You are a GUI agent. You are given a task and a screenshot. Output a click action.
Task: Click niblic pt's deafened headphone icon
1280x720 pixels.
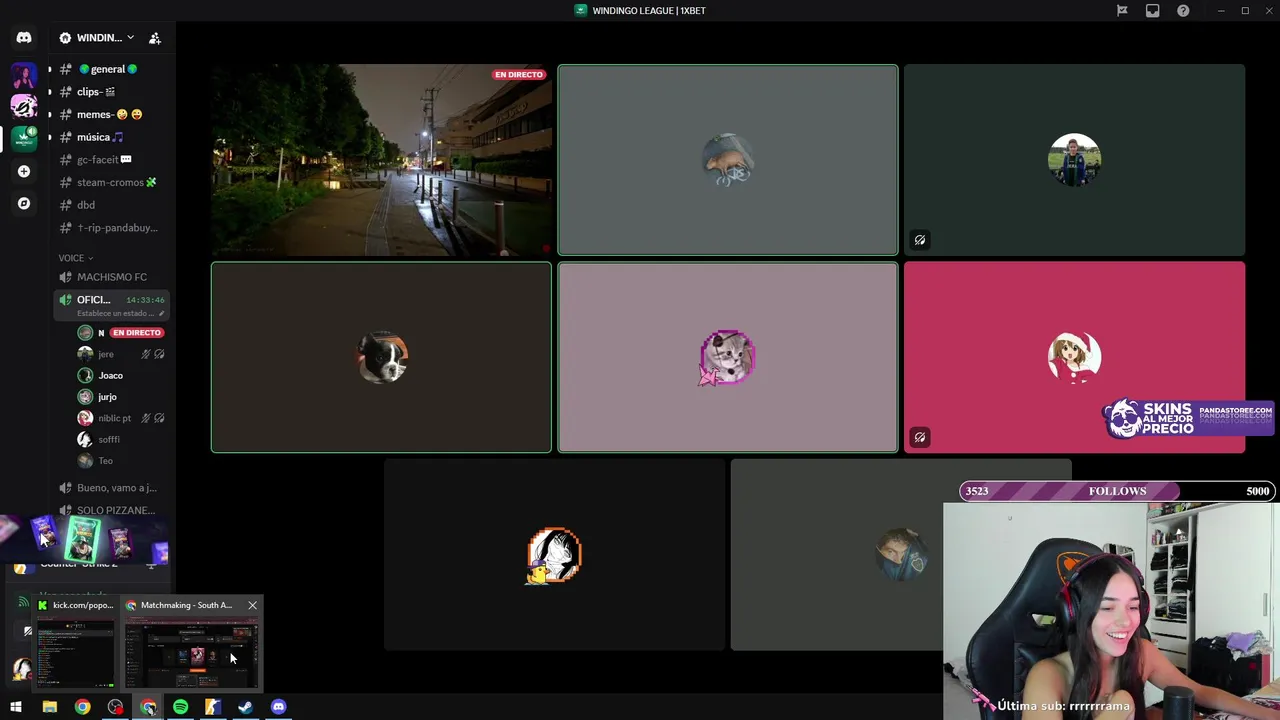pyautogui.click(x=159, y=418)
